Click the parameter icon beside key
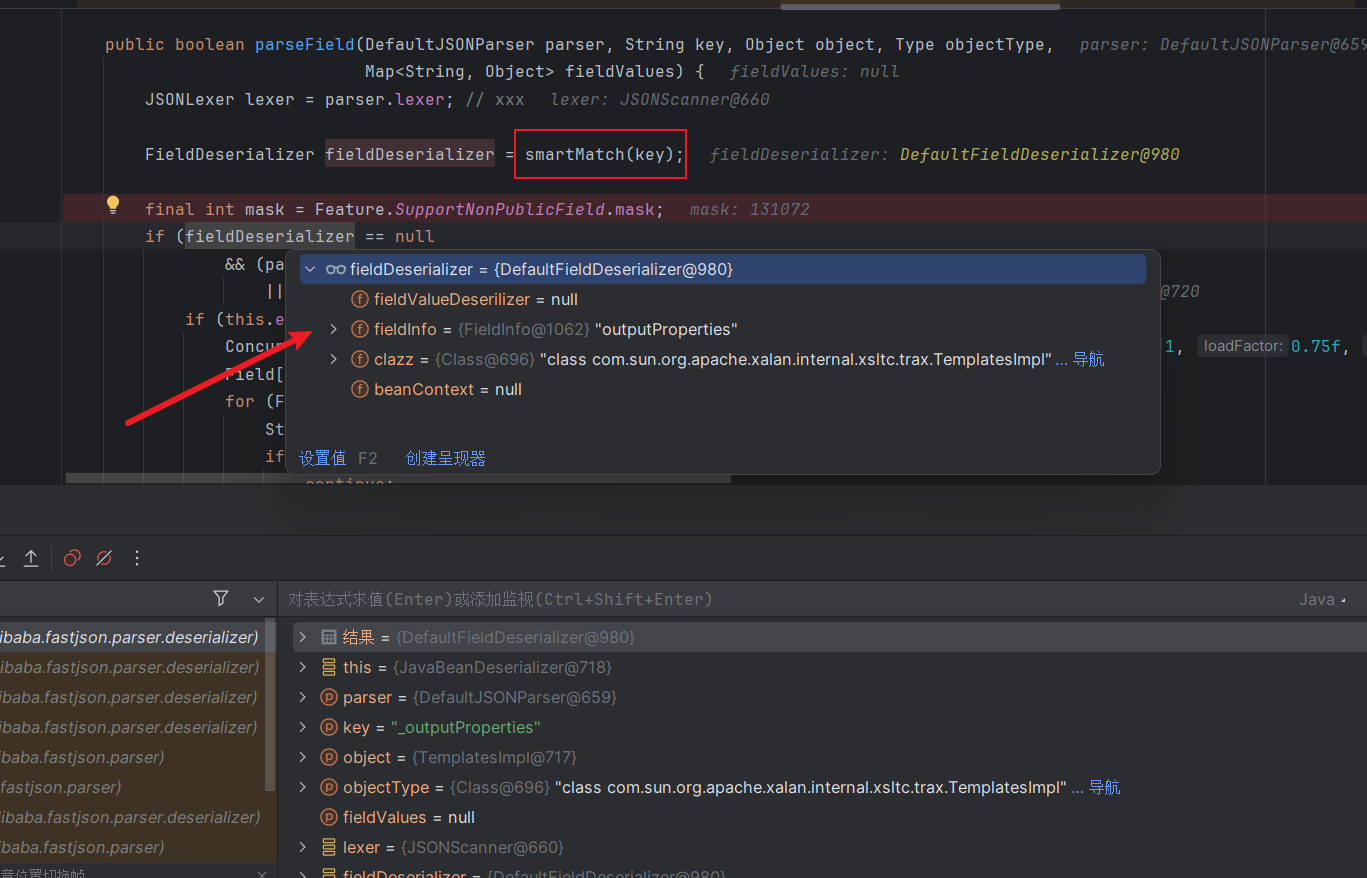This screenshot has height=878, width=1367. pyautogui.click(x=328, y=727)
